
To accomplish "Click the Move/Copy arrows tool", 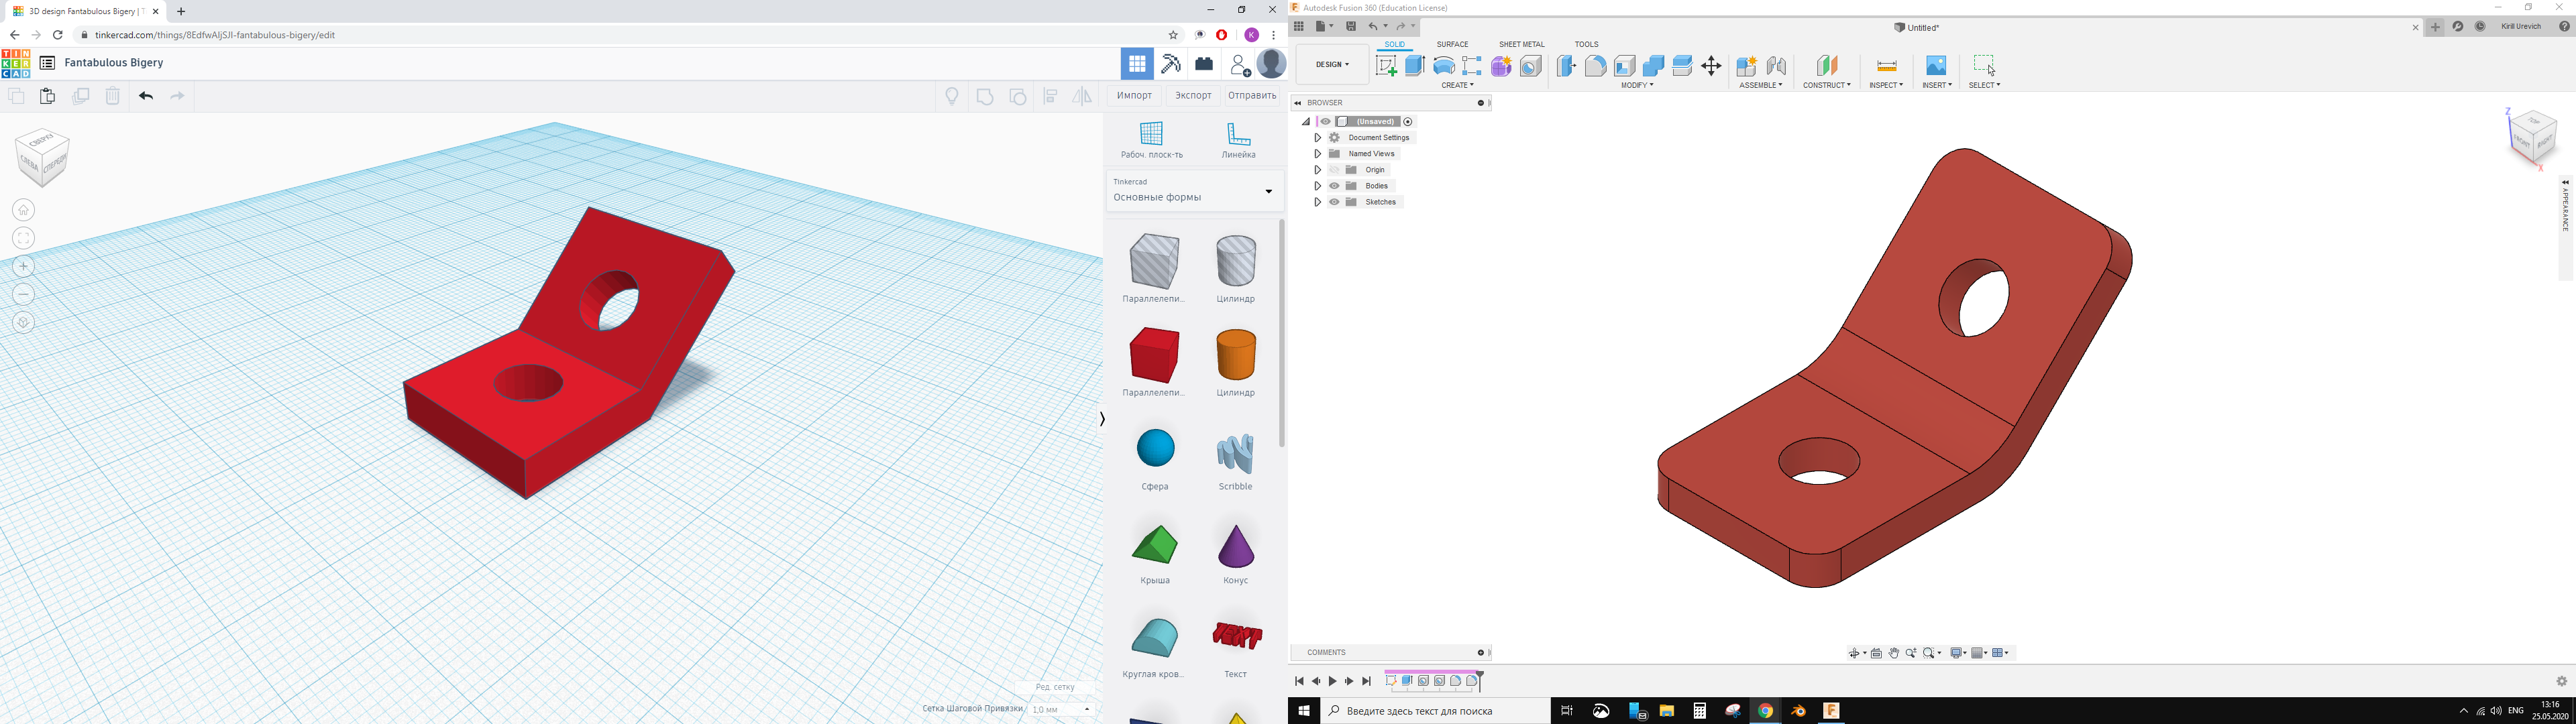I will (1712, 66).
